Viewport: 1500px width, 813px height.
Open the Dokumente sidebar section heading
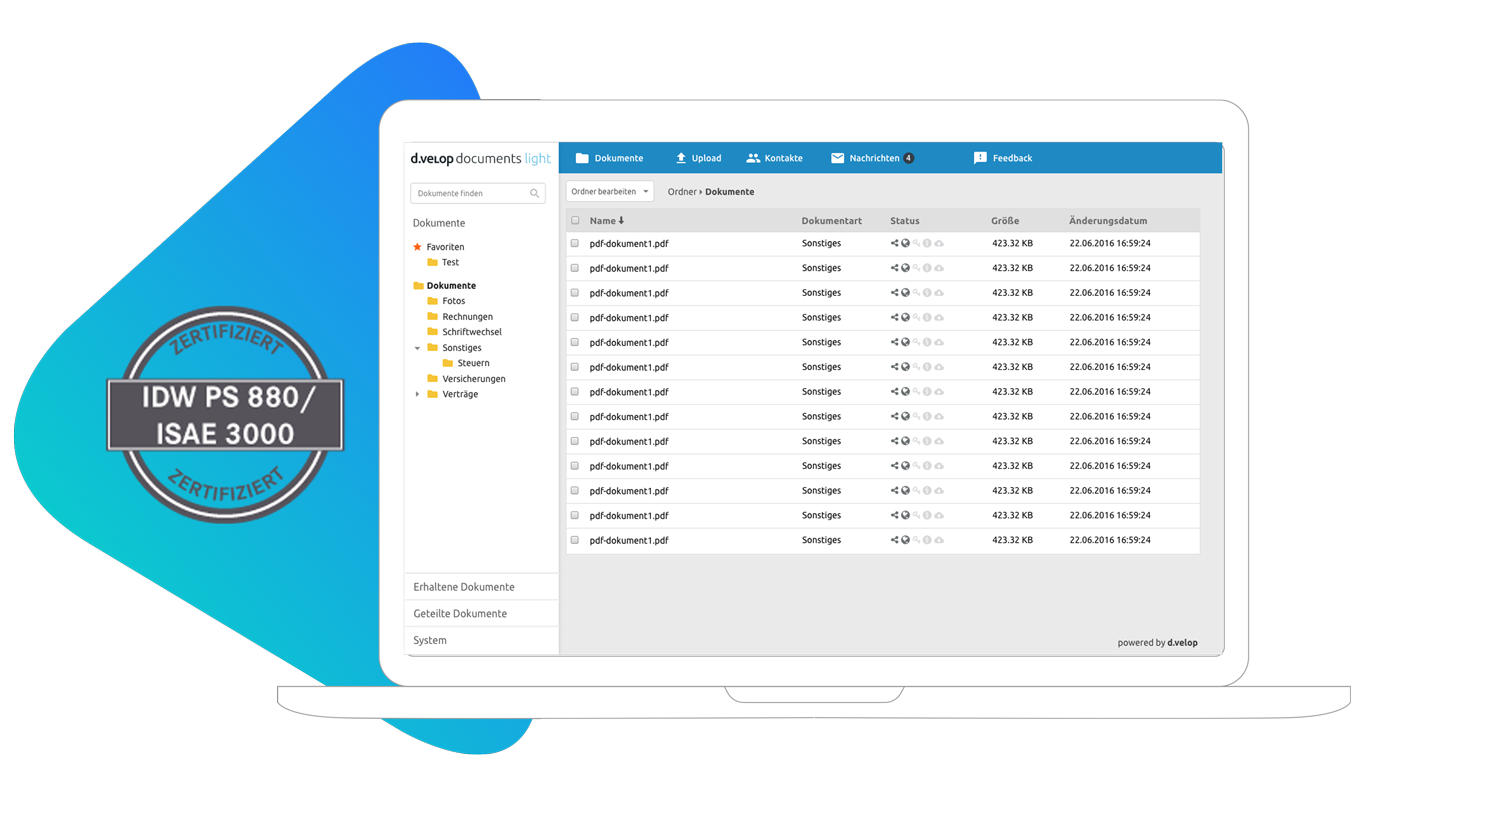[x=439, y=223]
